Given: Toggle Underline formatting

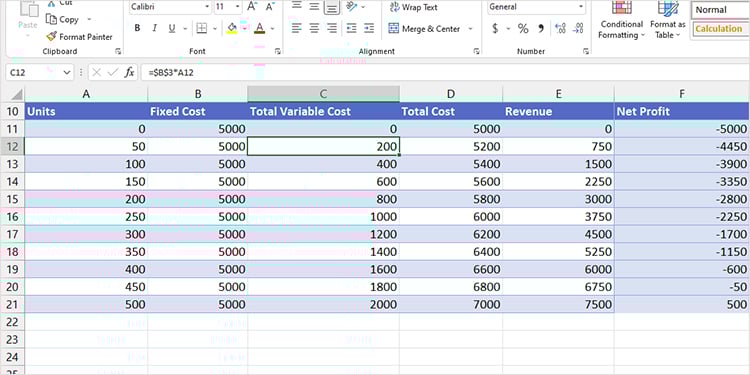Looking at the screenshot, I should tap(172, 28).
